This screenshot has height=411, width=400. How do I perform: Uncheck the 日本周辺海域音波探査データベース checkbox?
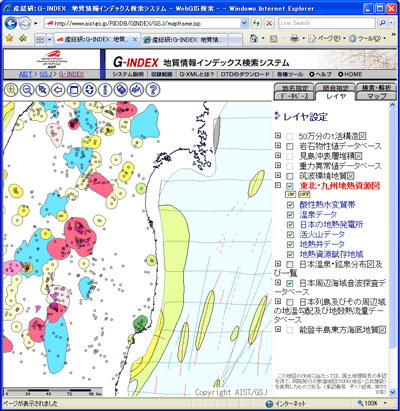290,283
